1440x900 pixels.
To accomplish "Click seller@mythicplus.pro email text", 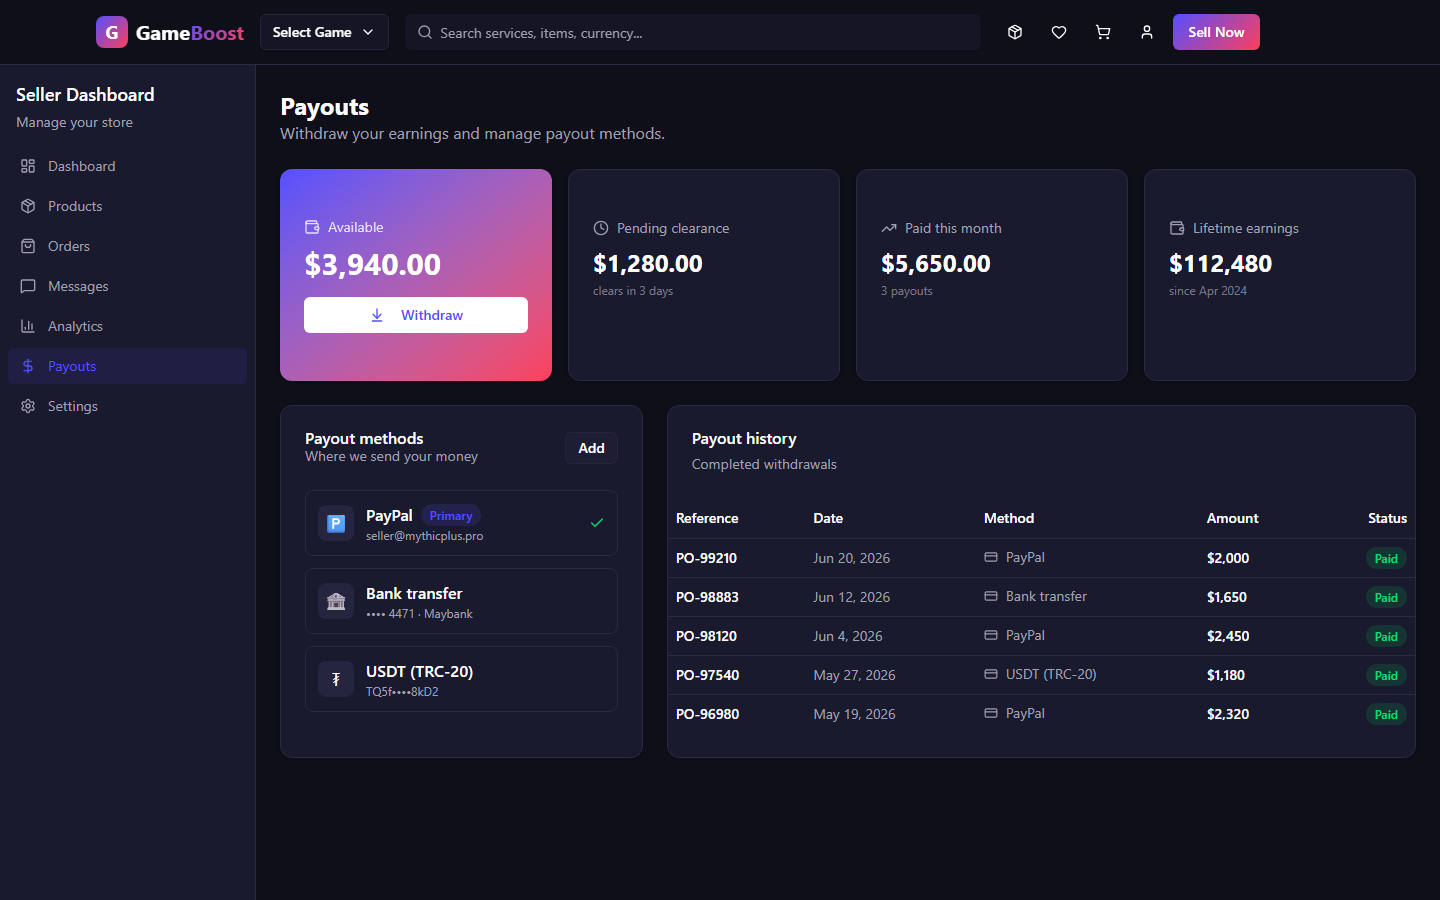I will 424,536.
